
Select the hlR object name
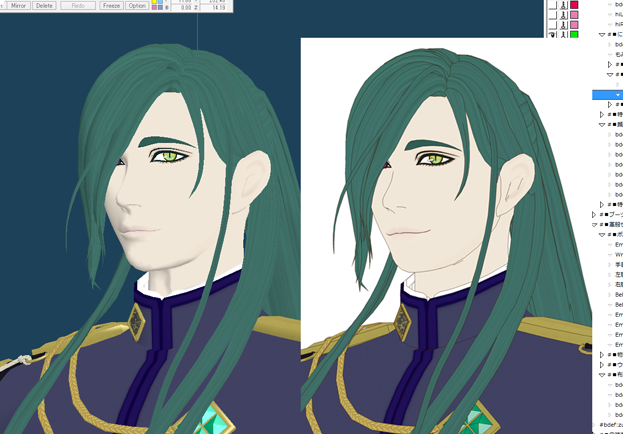pyautogui.click(x=618, y=25)
